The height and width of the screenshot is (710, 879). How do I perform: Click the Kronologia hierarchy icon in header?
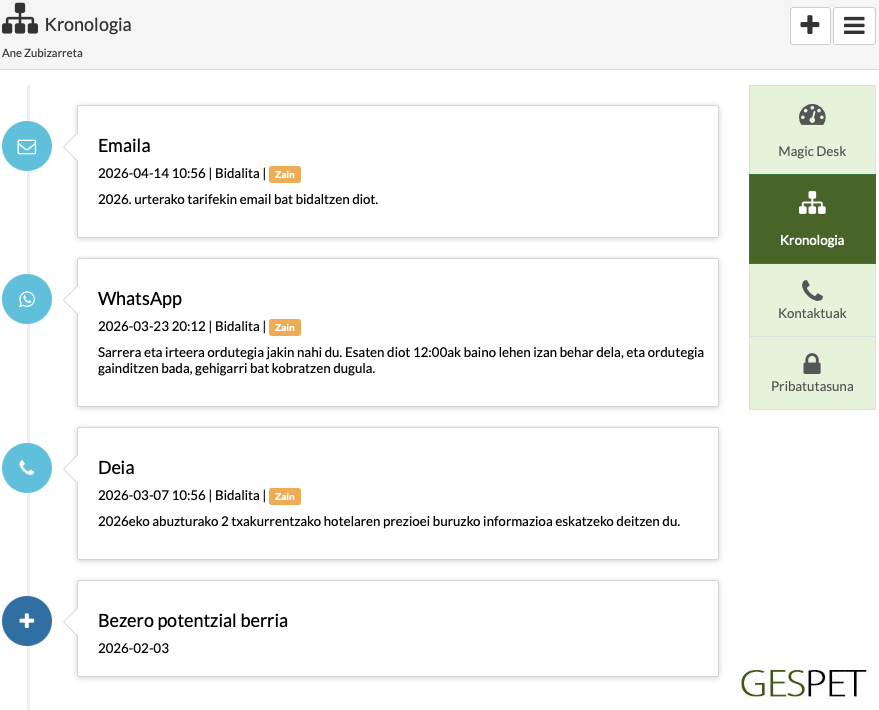pos(20,20)
